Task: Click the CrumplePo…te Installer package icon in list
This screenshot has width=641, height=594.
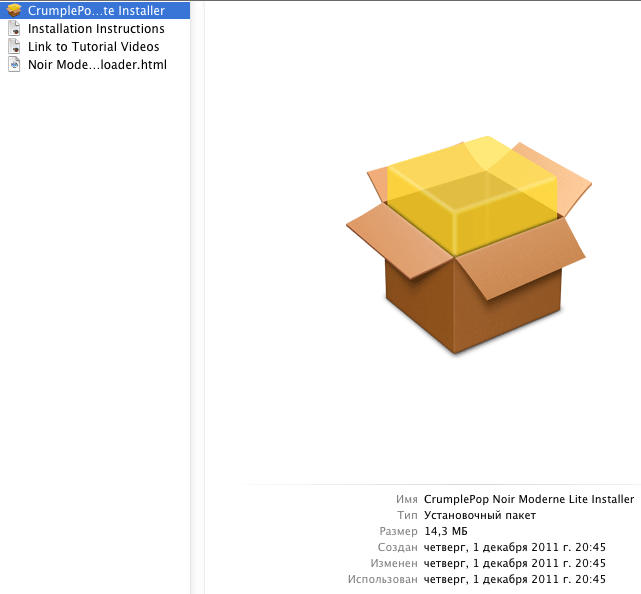Action: 14,10
